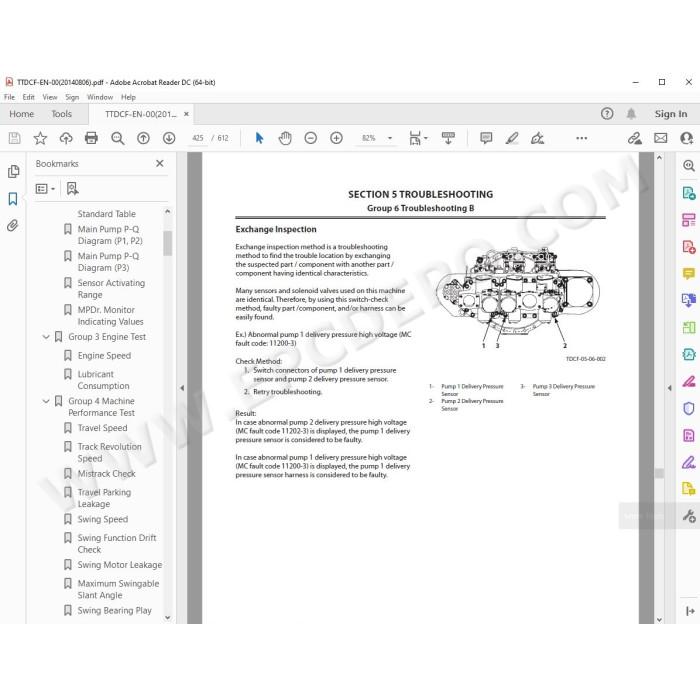
Task: Open the Sign menu
Action: point(72,97)
